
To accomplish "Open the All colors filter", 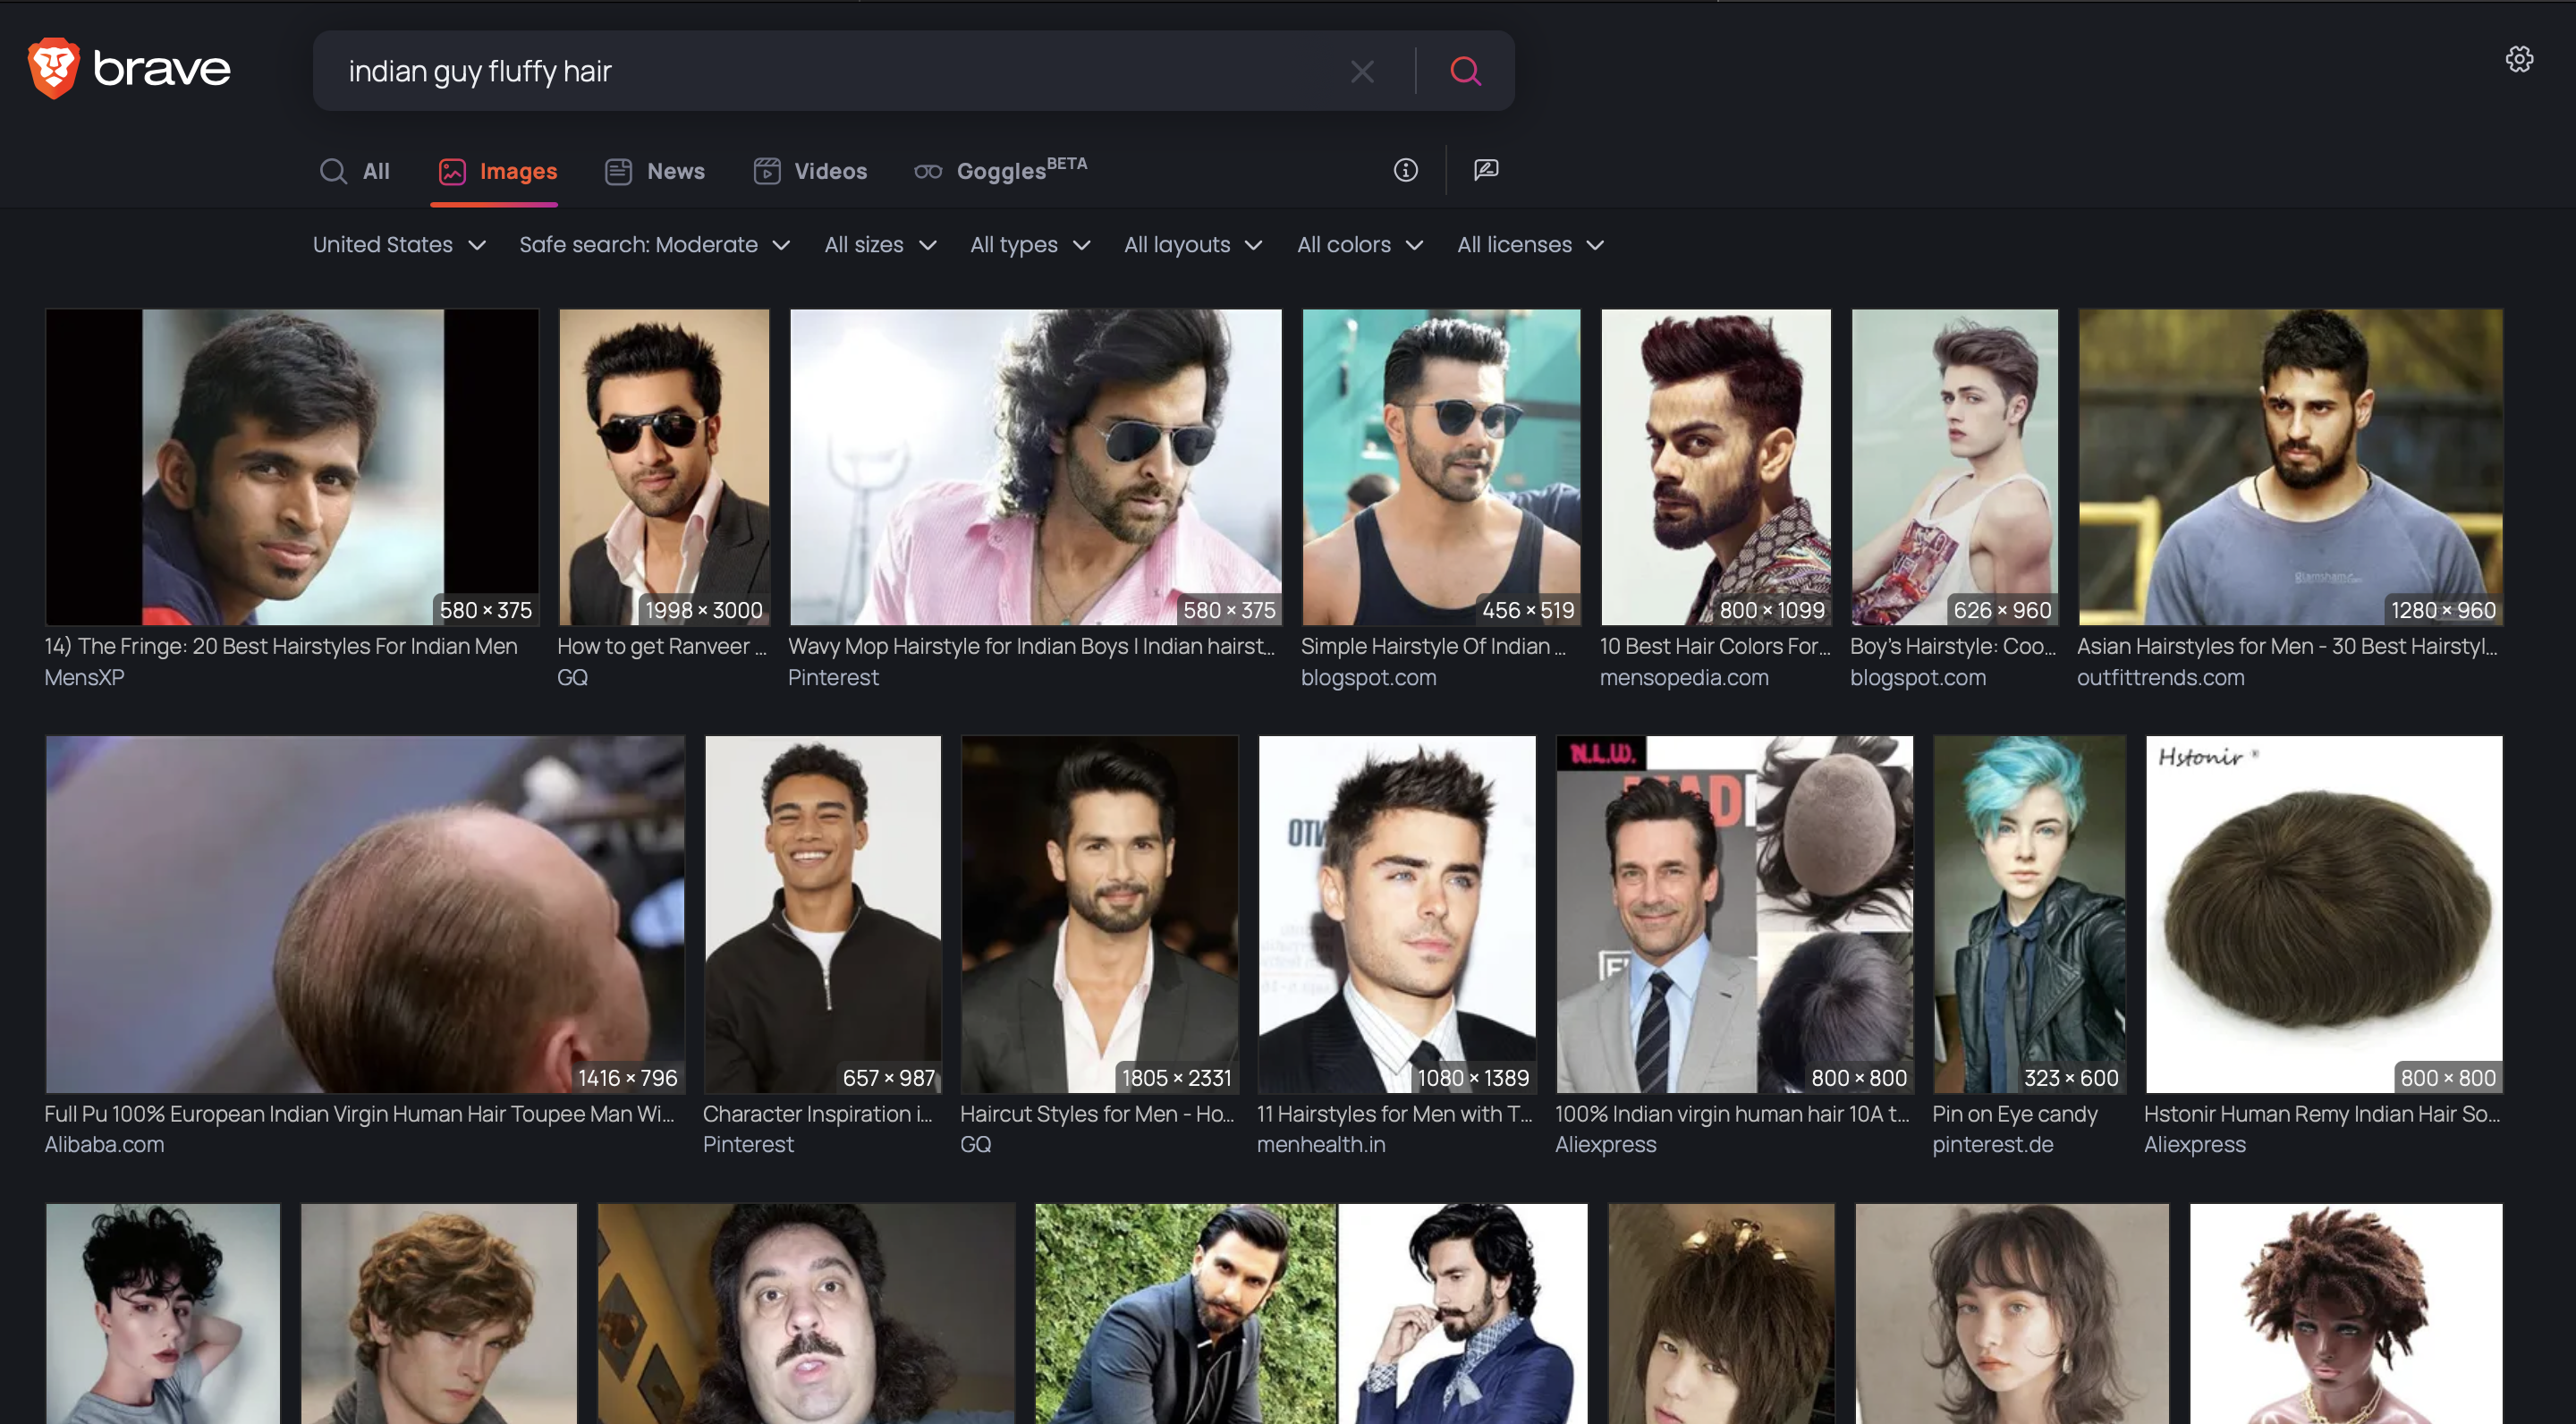I will [x=1360, y=245].
